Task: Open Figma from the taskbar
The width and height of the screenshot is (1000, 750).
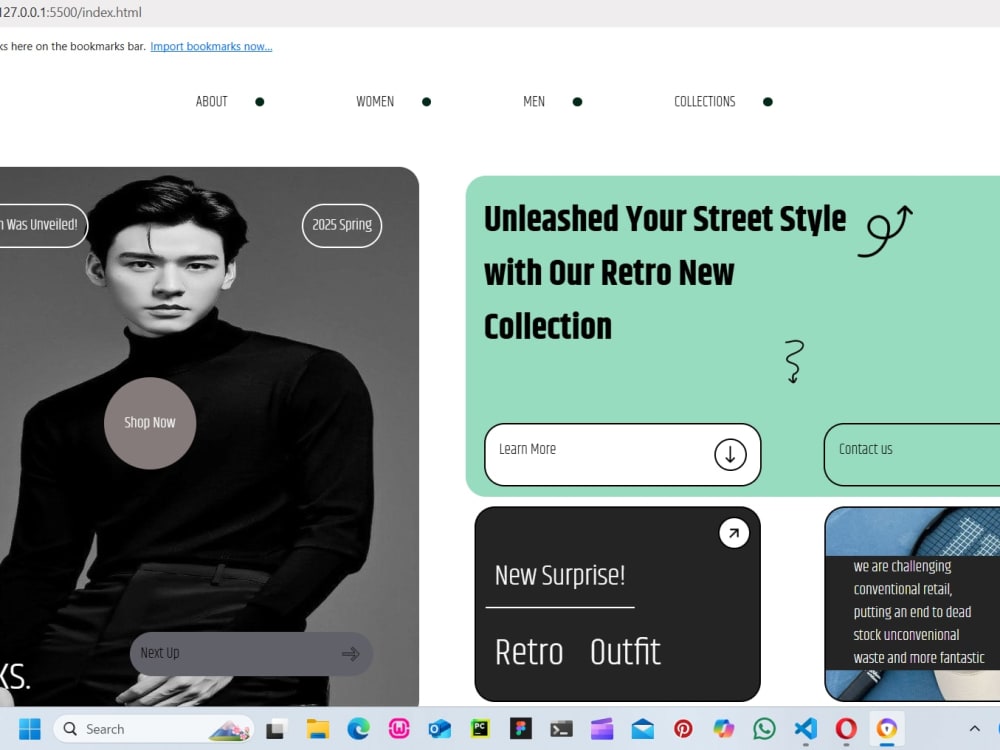Action: 520,729
